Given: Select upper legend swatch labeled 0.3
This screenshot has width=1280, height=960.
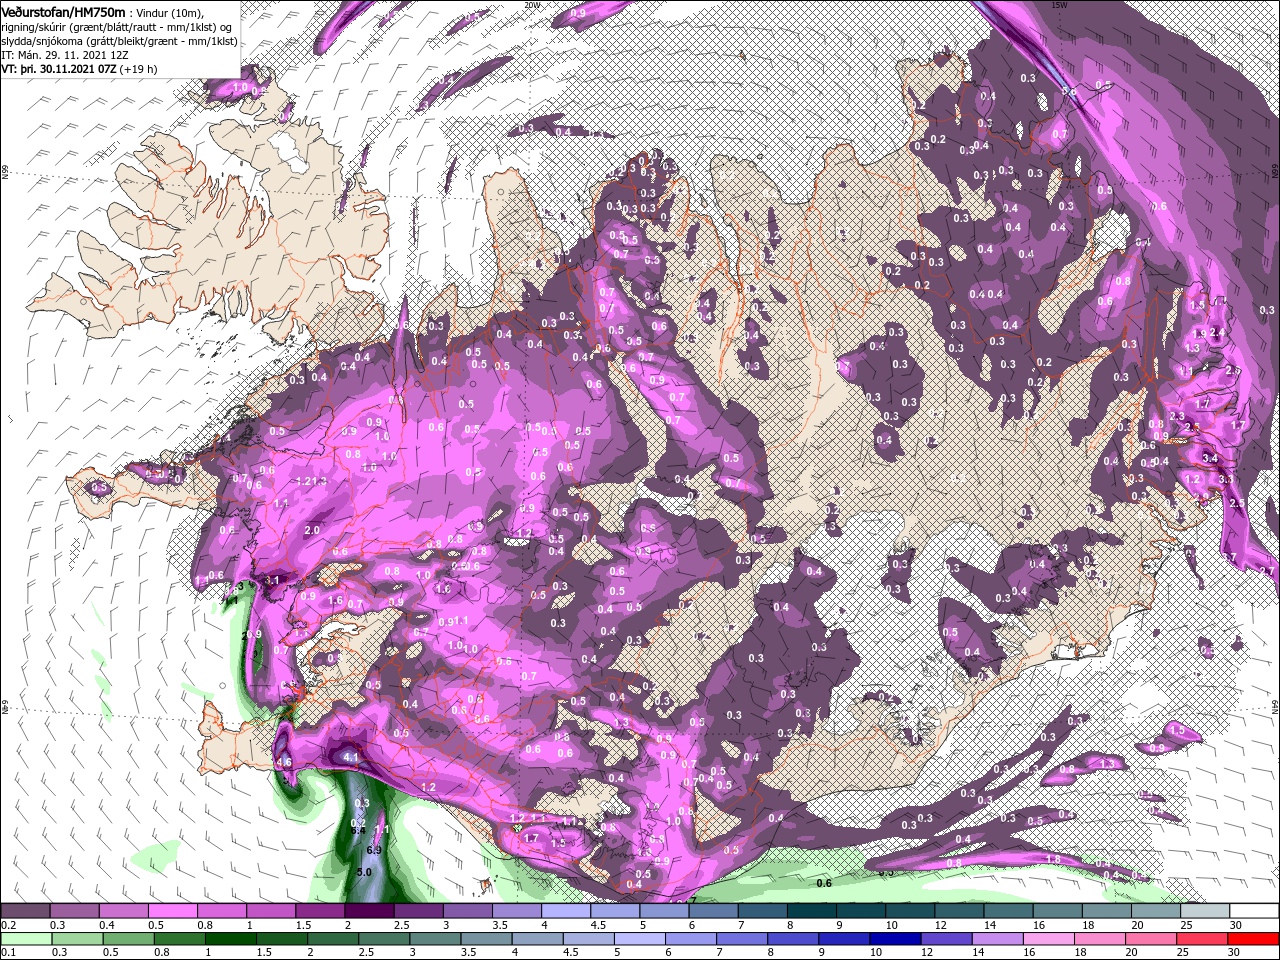Looking at the screenshot, I should (x=74, y=911).
